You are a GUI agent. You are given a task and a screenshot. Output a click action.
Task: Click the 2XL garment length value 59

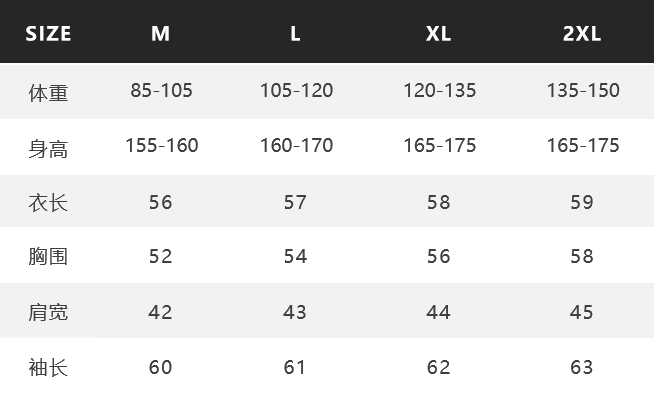coord(582,202)
